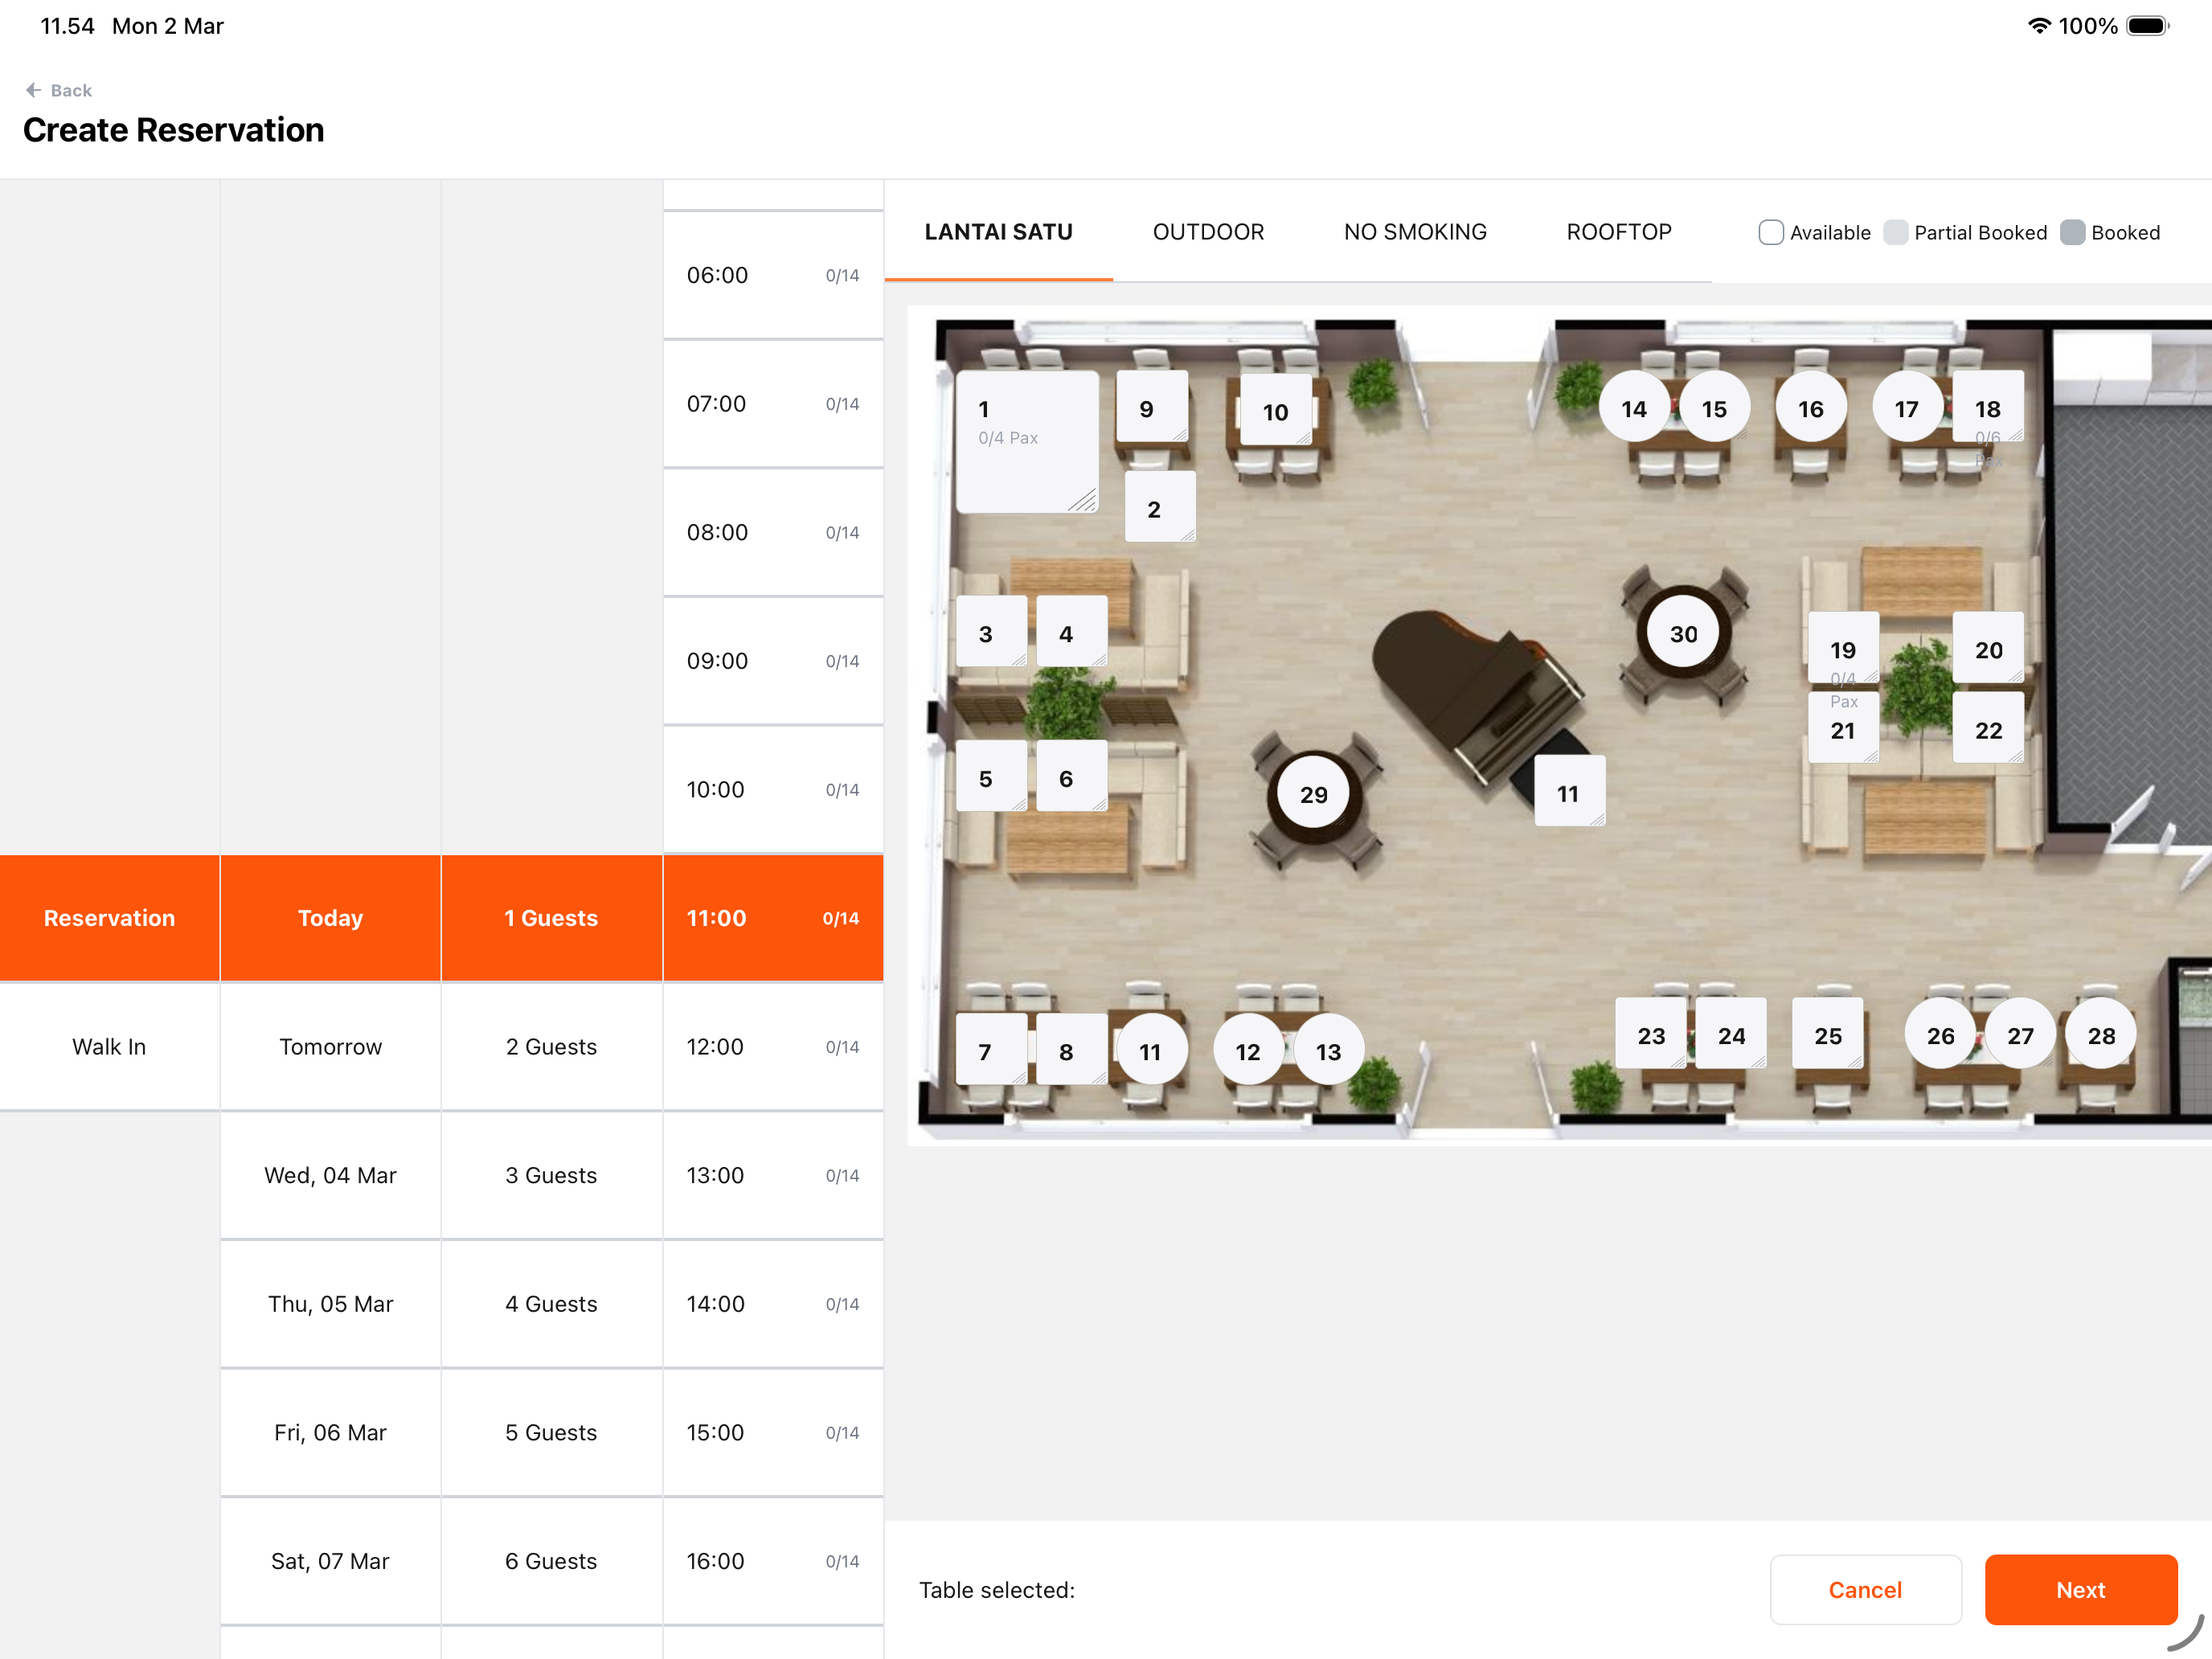Select round table 26
Viewport: 2212px width, 1659px height.
pos(1940,1034)
